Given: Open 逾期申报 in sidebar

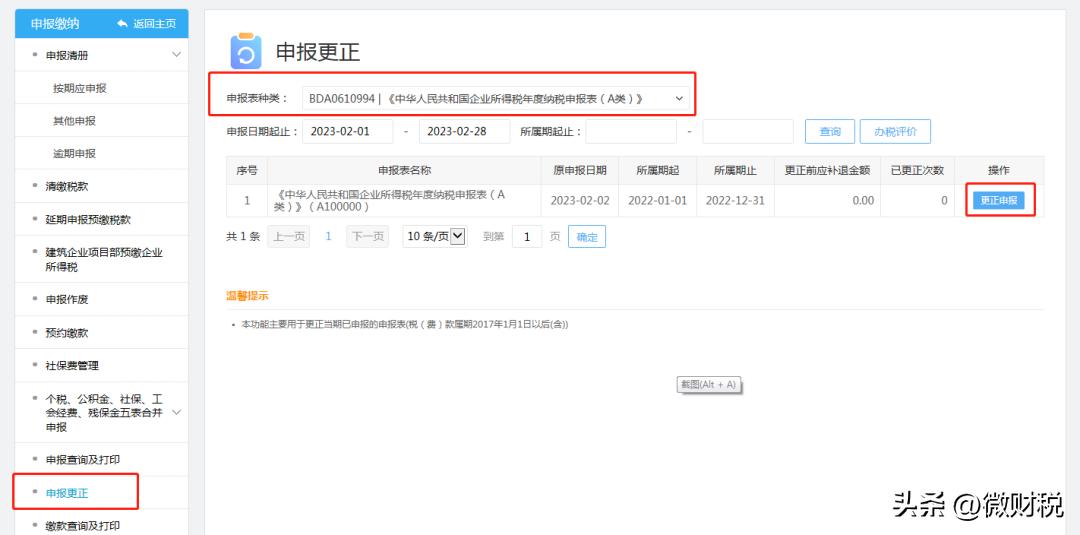Looking at the screenshot, I should tap(74, 154).
